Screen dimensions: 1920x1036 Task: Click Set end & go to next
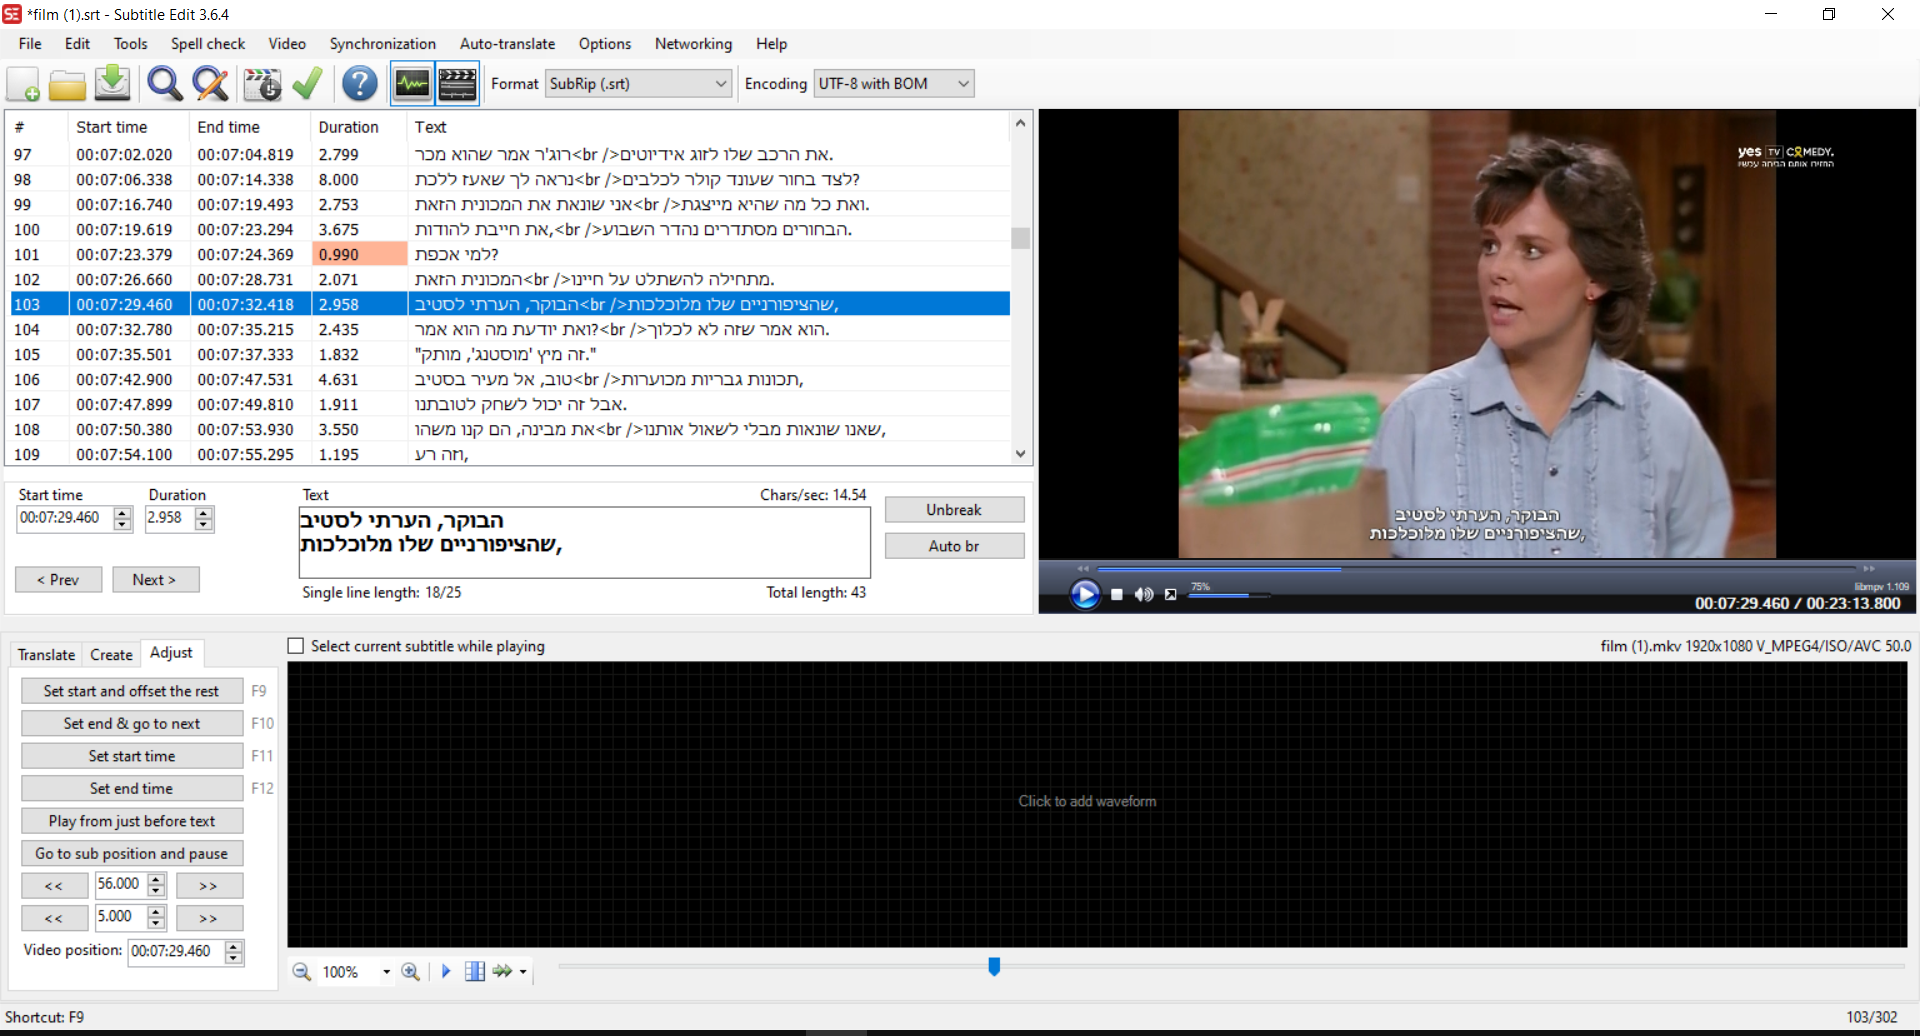[131, 724]
